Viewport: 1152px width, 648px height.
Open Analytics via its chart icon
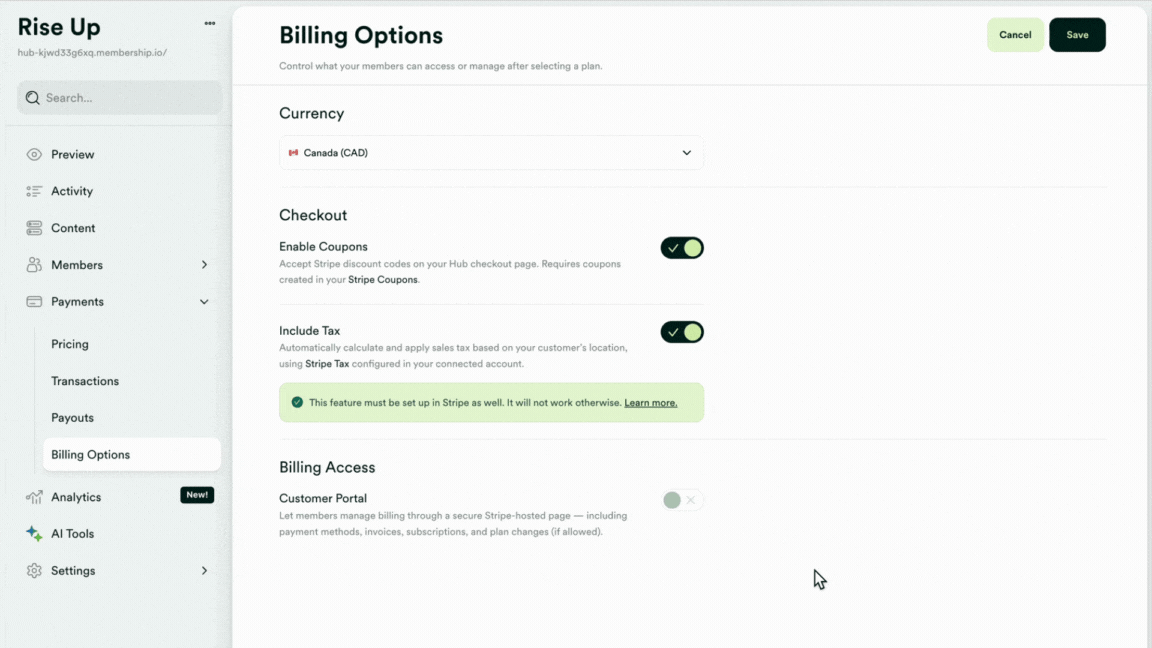click(33, 496)
